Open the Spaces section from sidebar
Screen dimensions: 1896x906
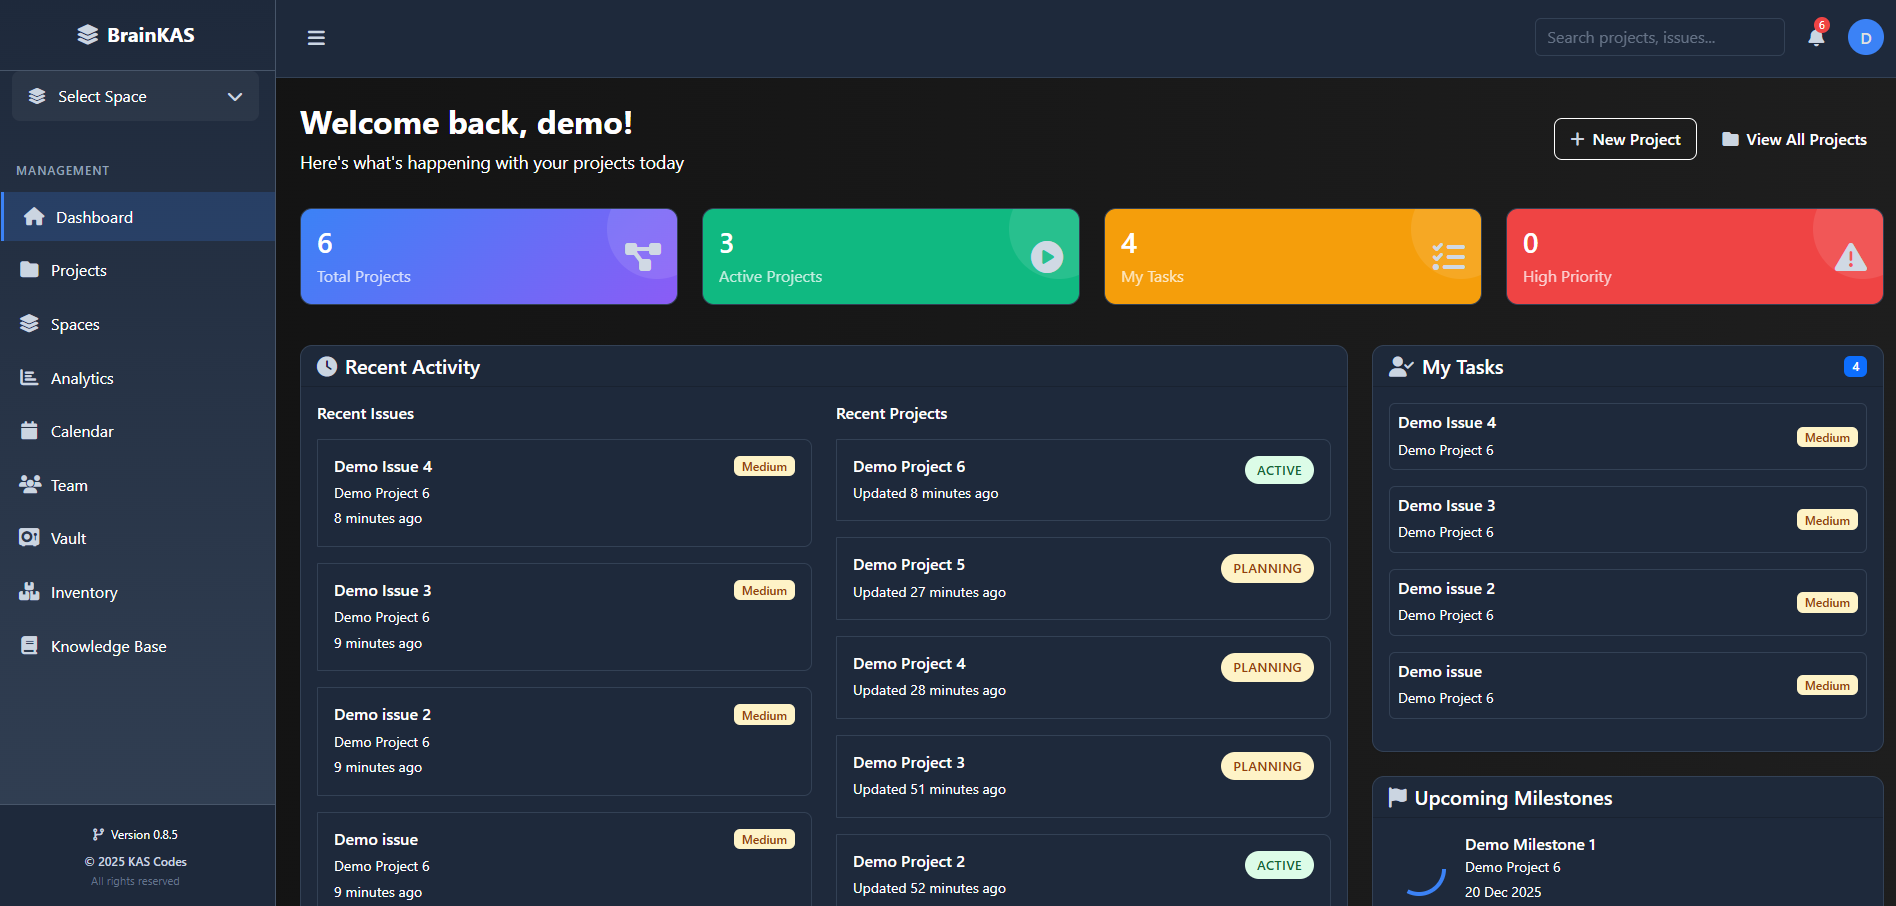coord(74,324)
